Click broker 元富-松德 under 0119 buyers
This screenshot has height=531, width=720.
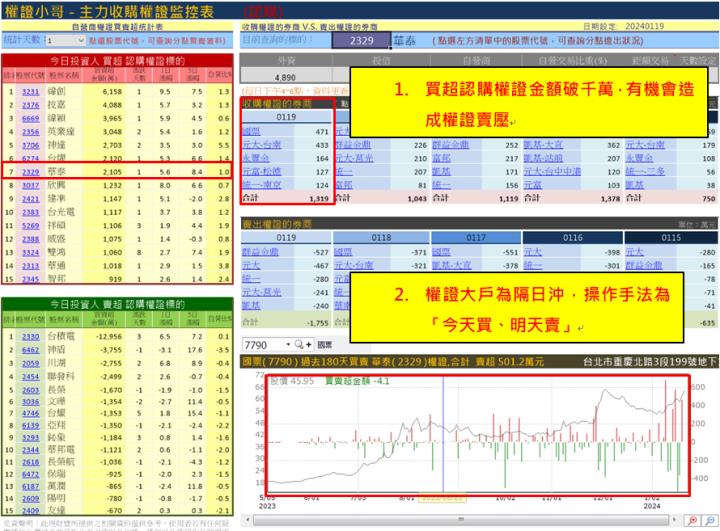(x=262, y=171)
